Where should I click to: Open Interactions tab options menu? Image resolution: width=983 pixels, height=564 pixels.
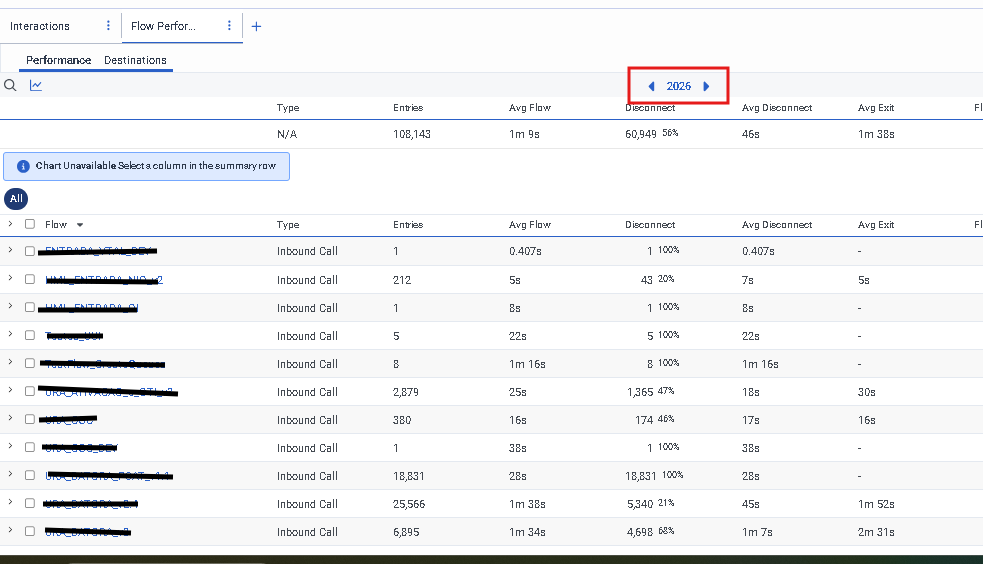pos(108,26)
